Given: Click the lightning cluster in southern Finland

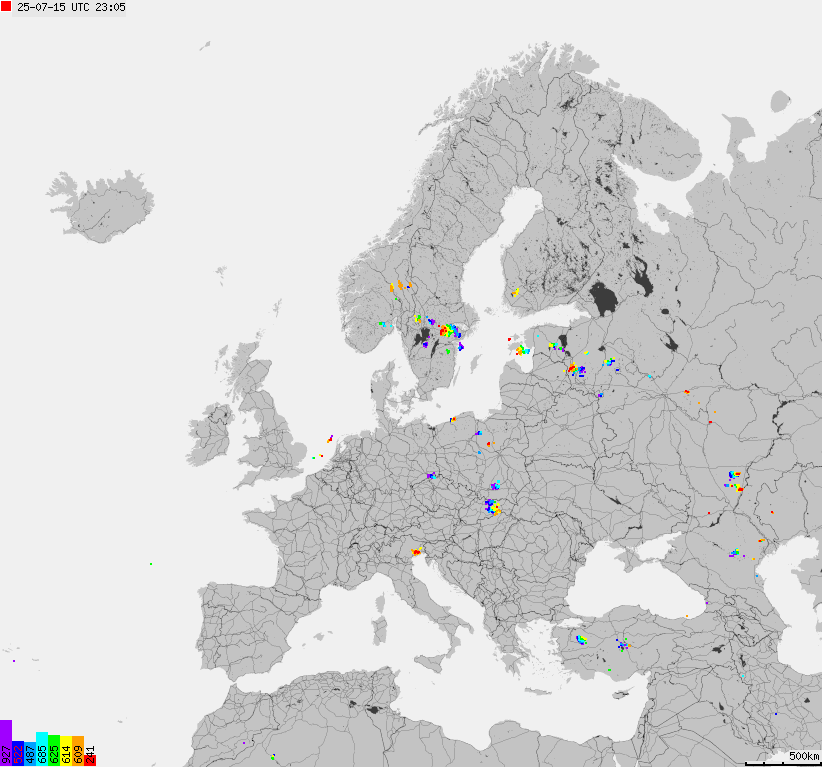Looking at the screenshot, I should tap(515, 292).
